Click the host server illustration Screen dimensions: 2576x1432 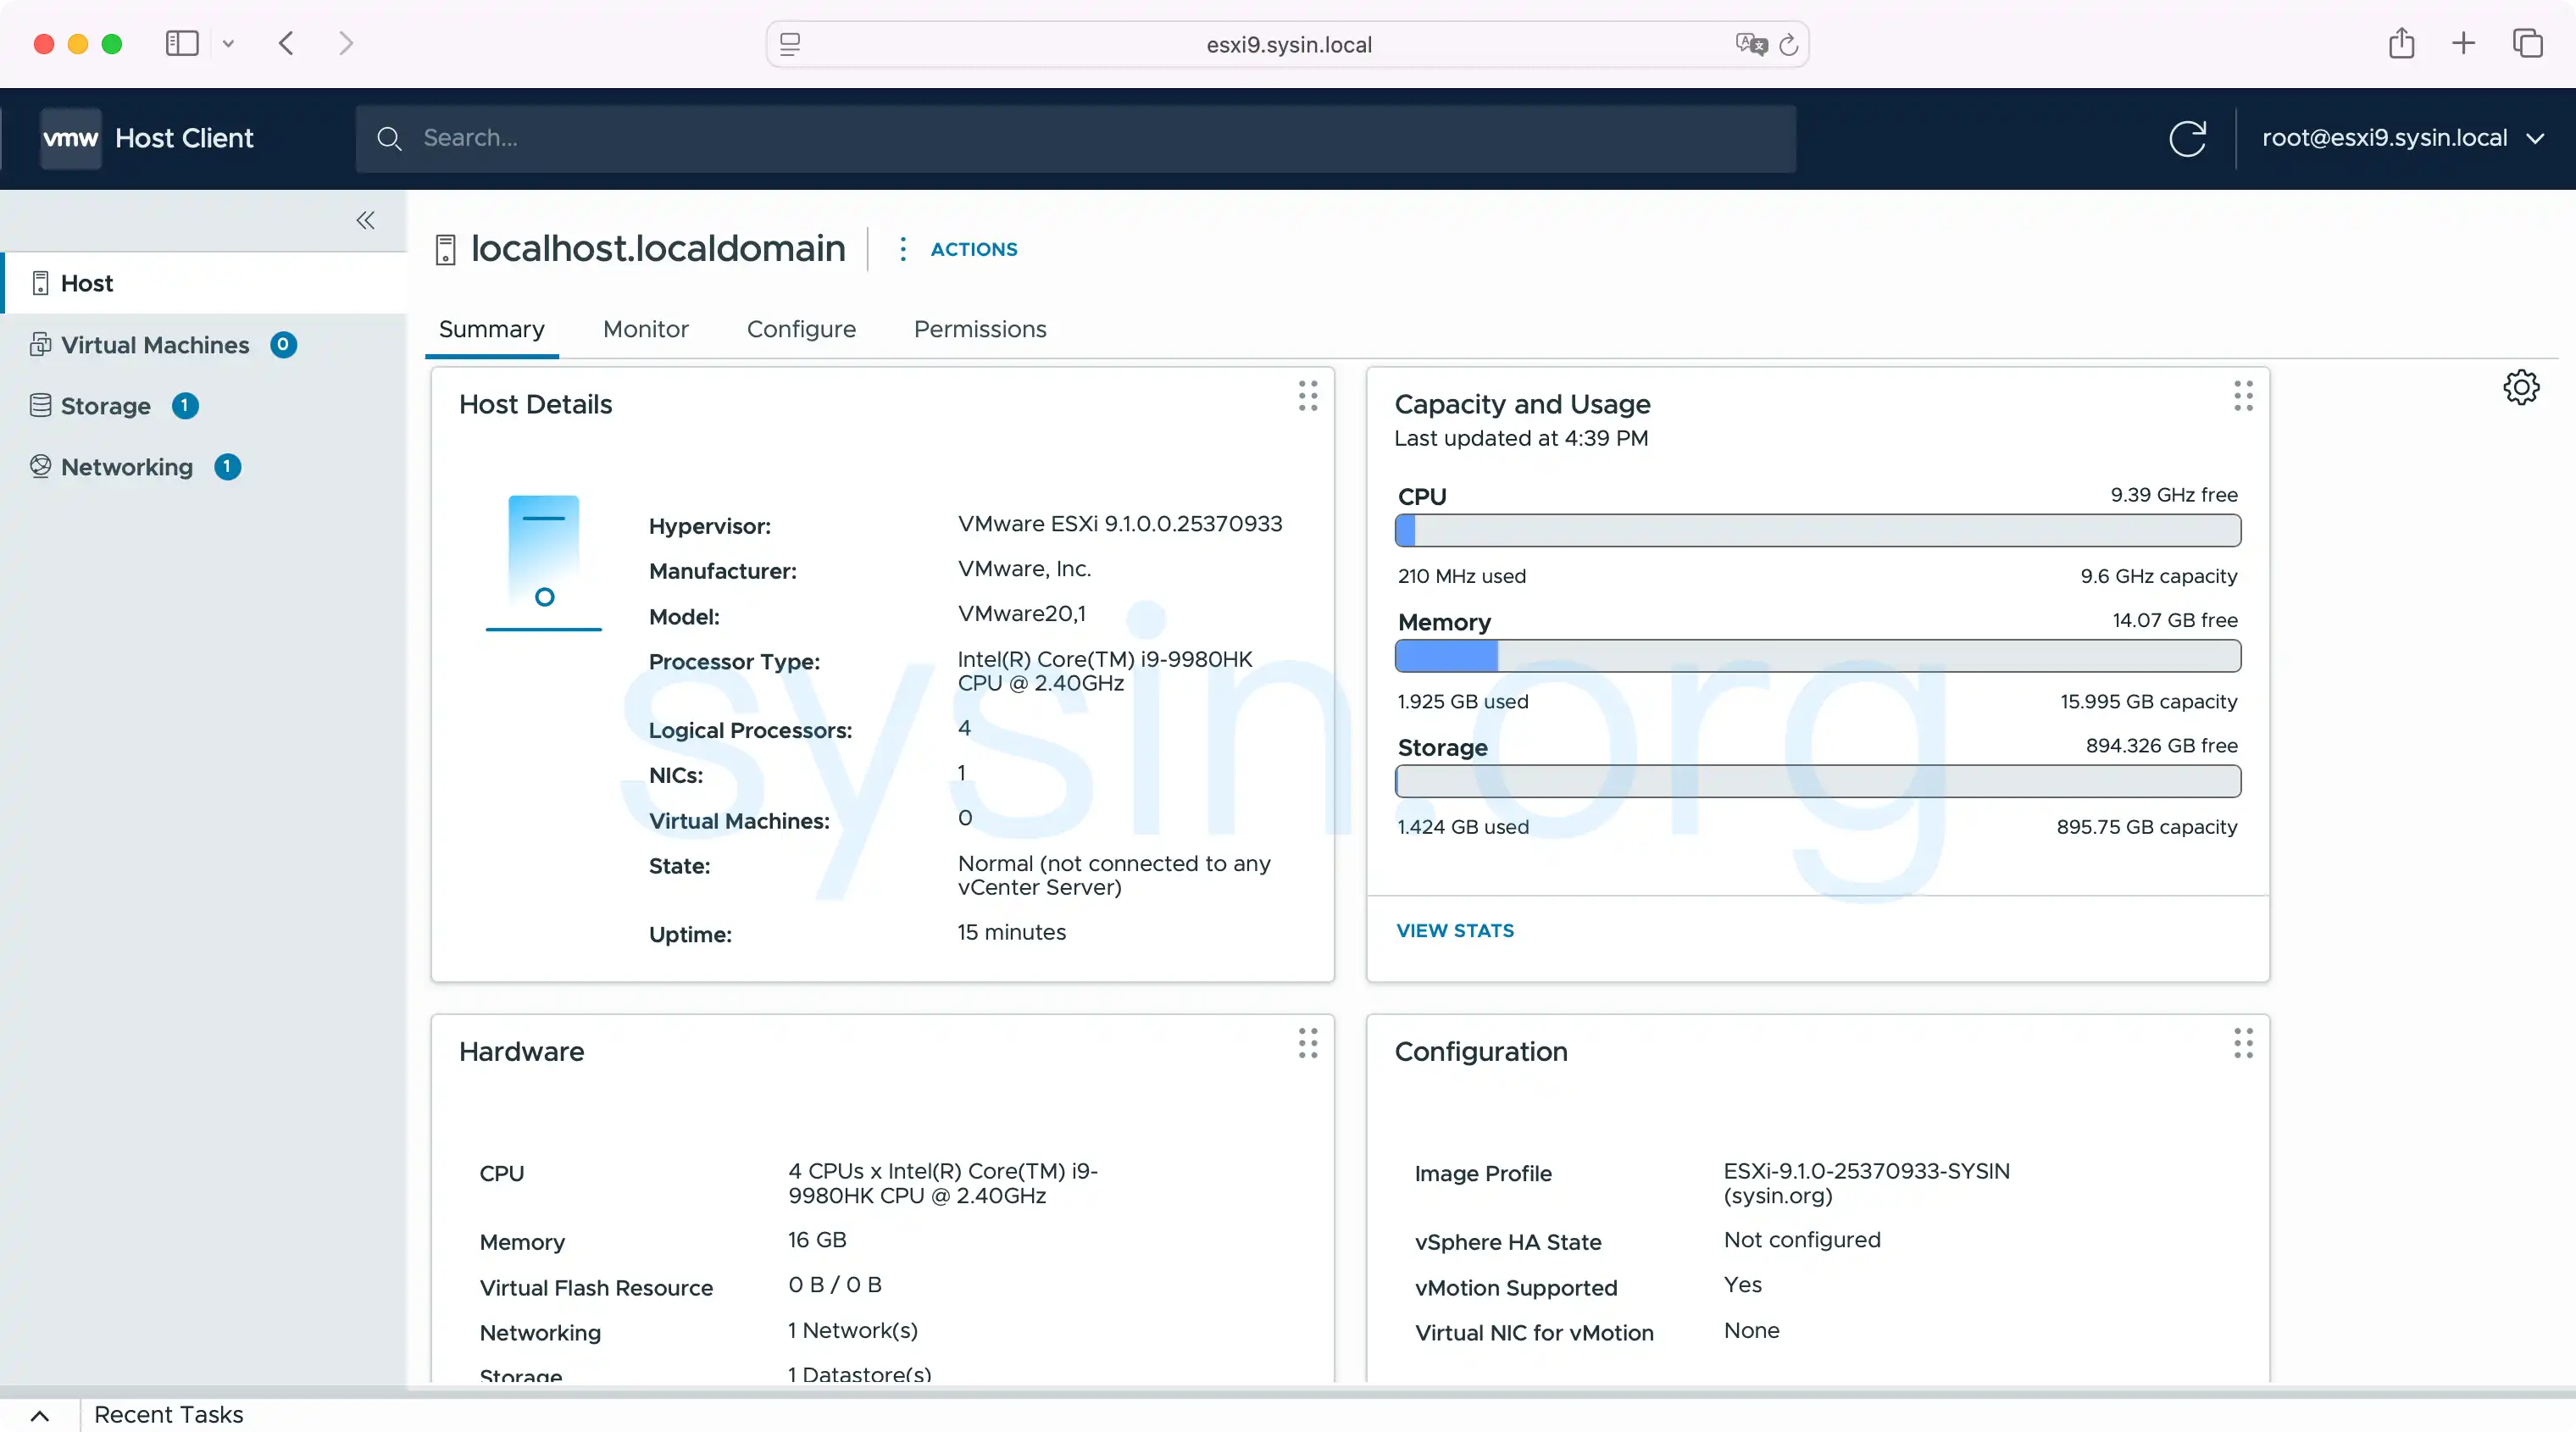(x=544, y=562)
